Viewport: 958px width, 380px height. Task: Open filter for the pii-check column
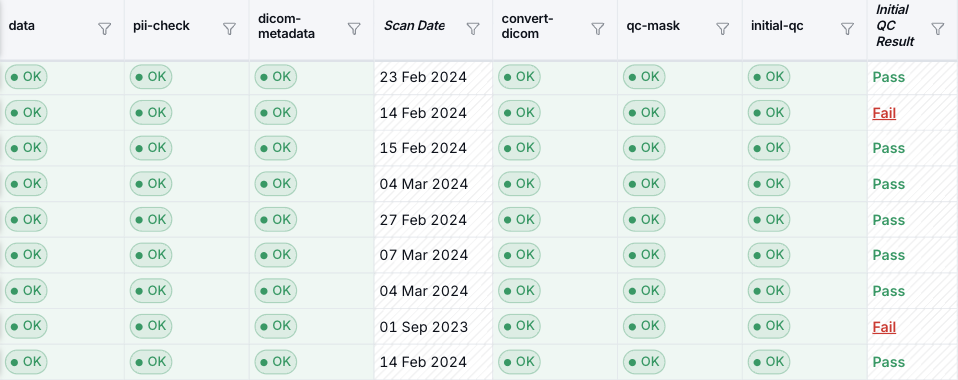pyautogui.click(x=229, y=29)
